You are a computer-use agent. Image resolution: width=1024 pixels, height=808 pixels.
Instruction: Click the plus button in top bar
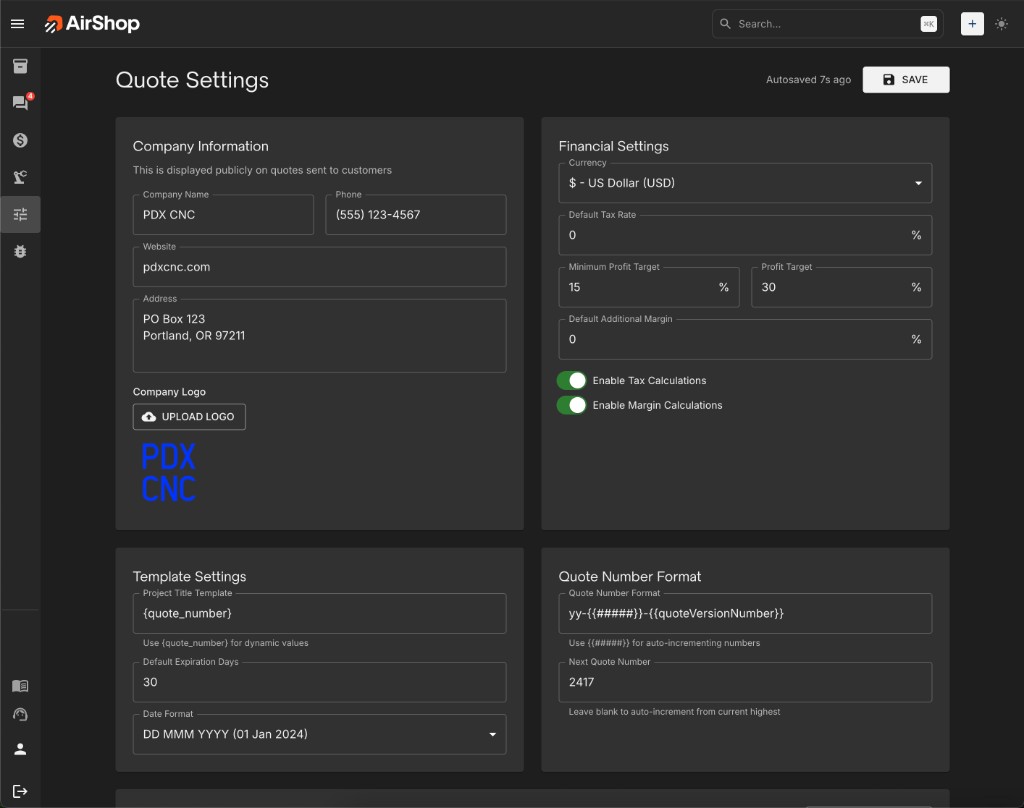(x=972, y=23)
